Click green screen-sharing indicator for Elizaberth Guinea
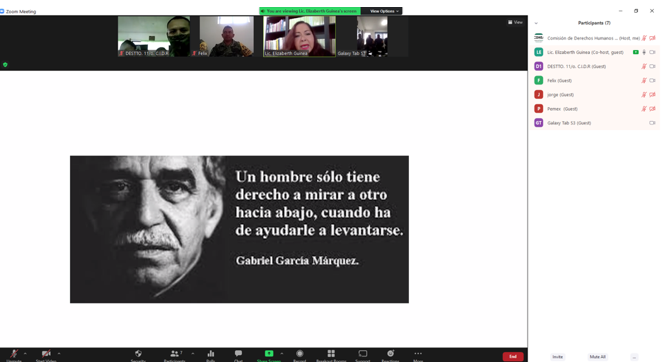 (636, 52)
